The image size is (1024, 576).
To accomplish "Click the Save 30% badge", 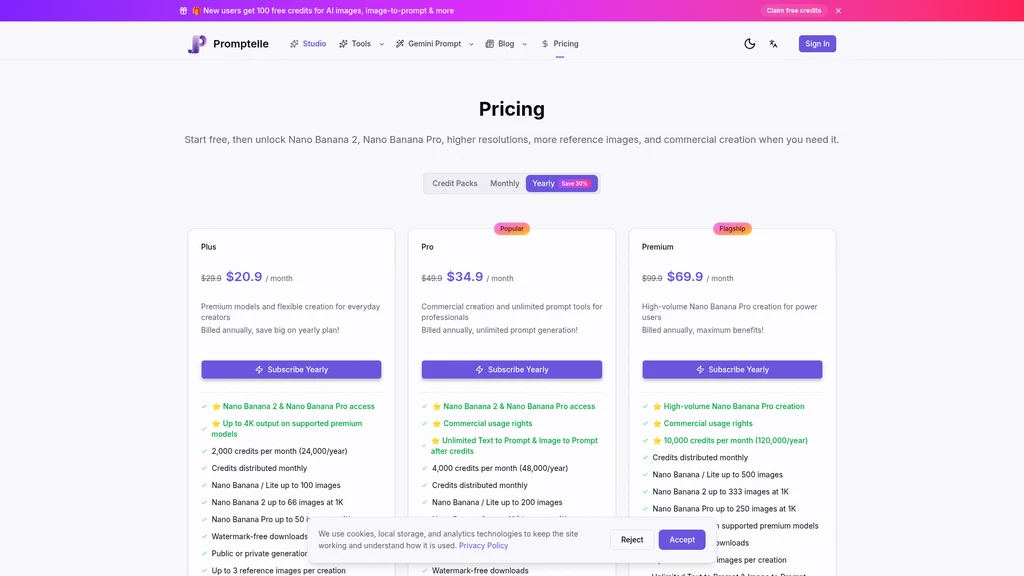I will 575,184.
